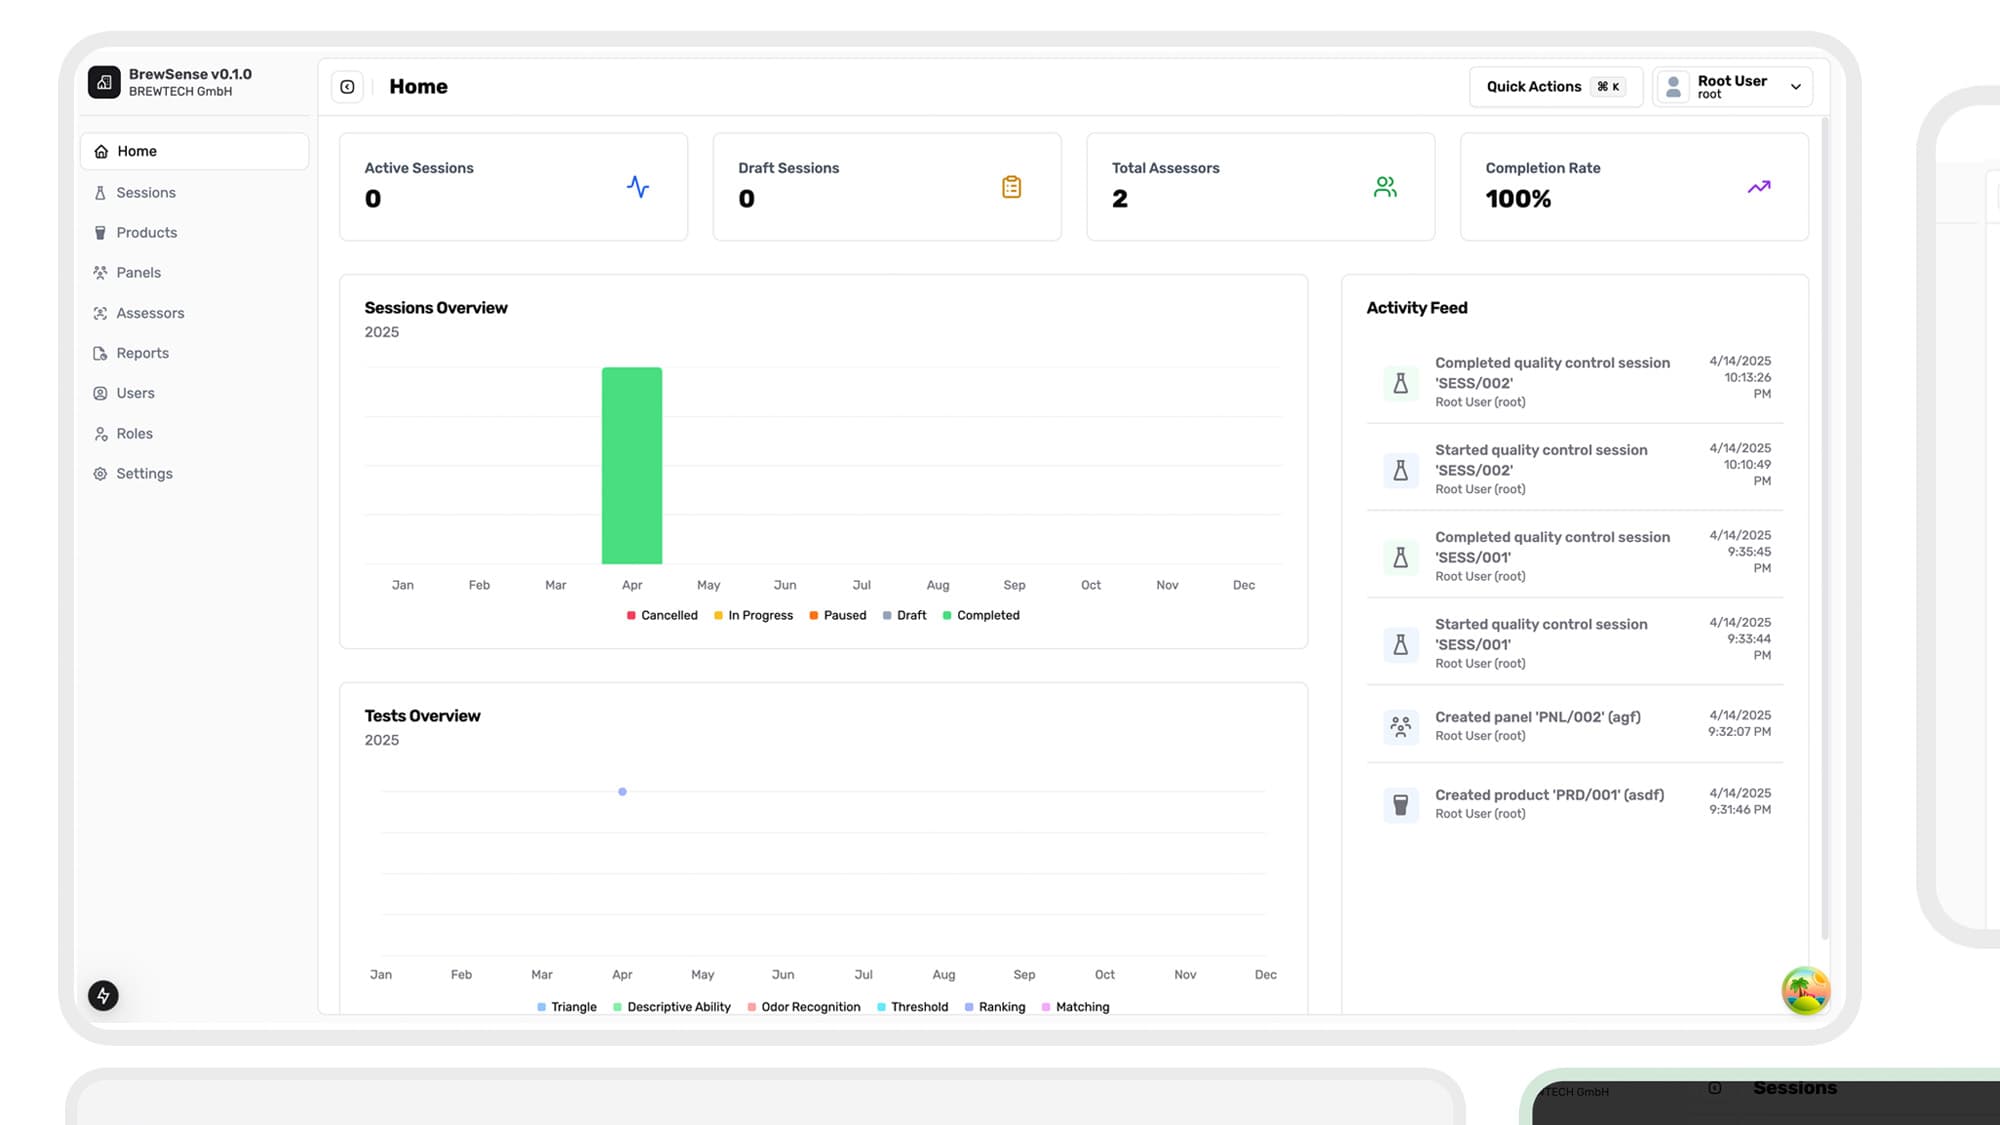Toggle Matching legend in Tests Overview
This screenshot has height=1125, width=2000.
1076,1007
